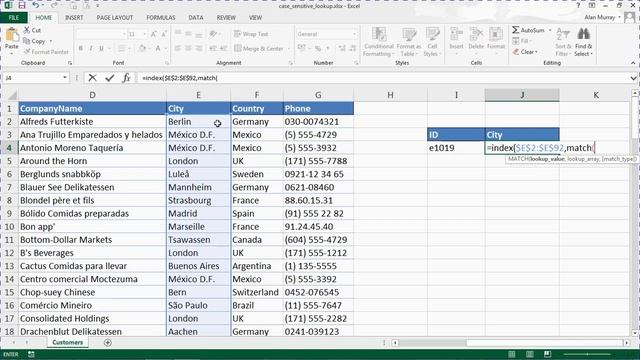Click the Fill down icon
The image size is (640, 360).
click(x=516, y=41)
